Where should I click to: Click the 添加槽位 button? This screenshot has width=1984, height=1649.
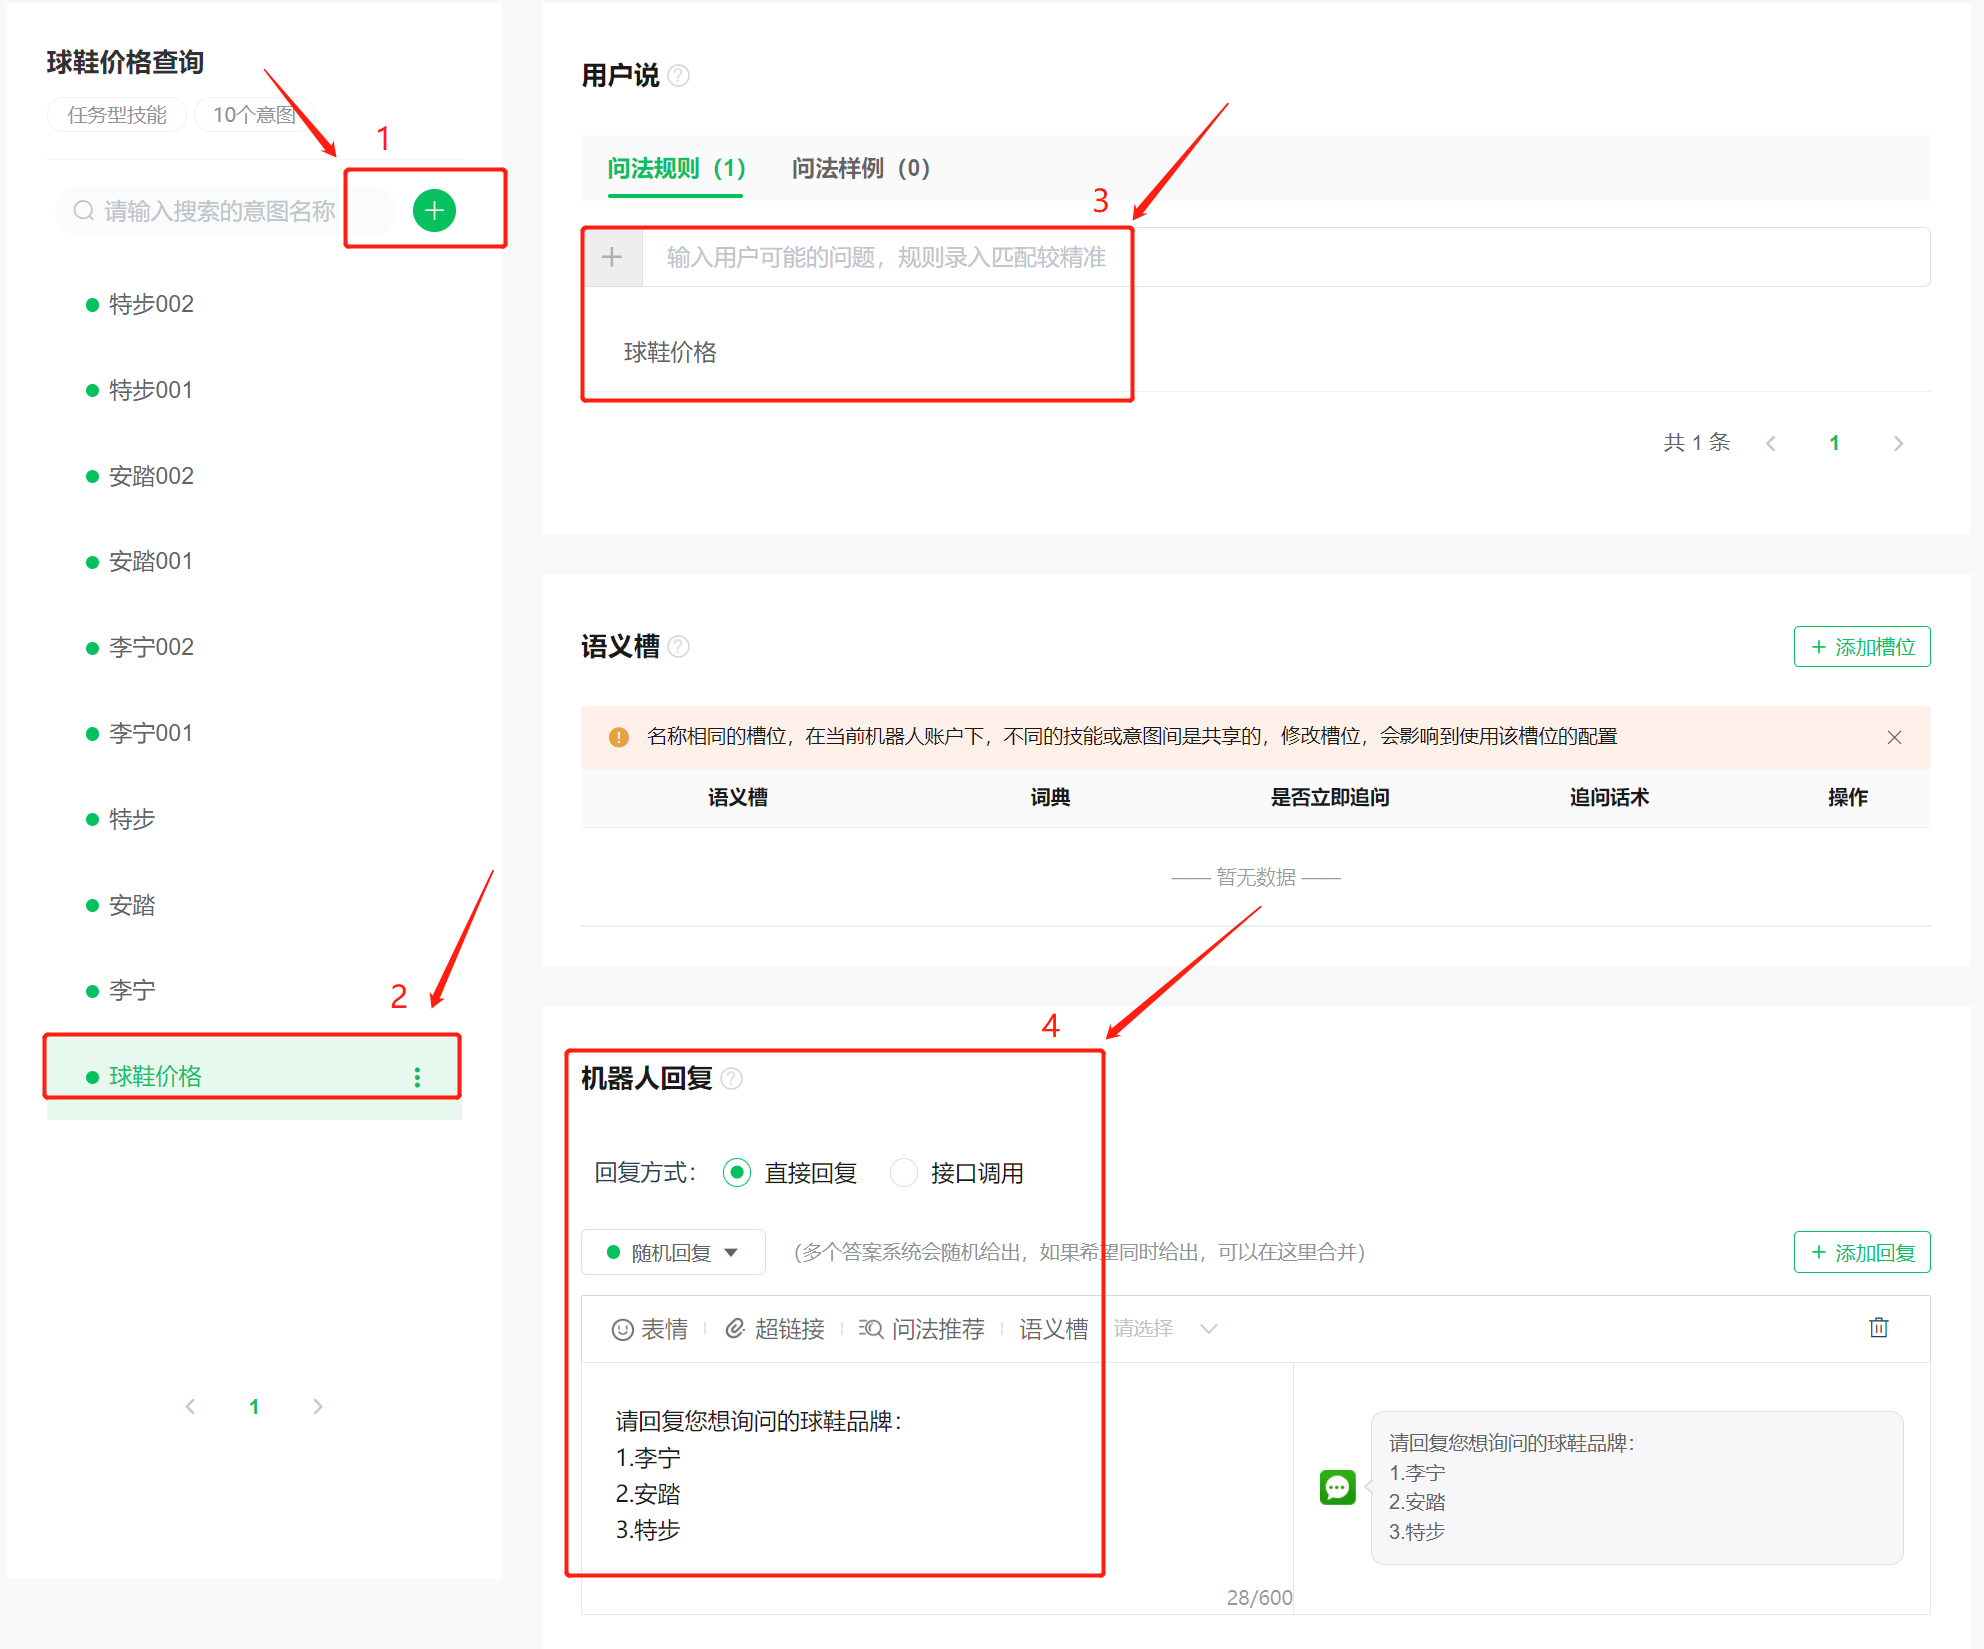[x=1861, y=647]
